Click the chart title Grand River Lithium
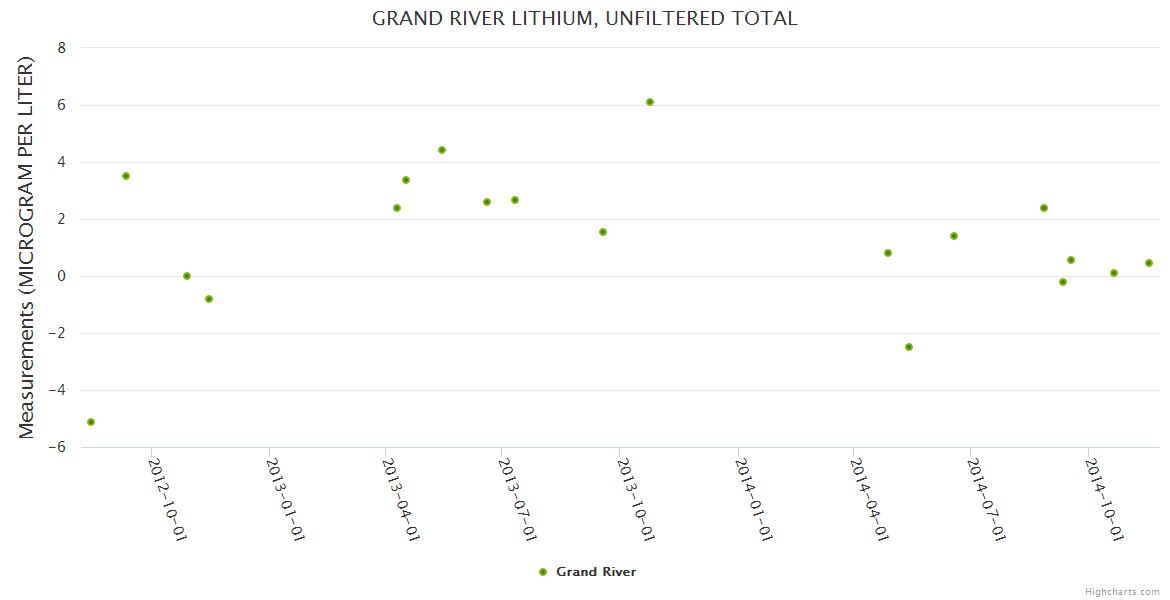Screen dimensions: 1170x600 pyautogui.click(x=584, y=18)
